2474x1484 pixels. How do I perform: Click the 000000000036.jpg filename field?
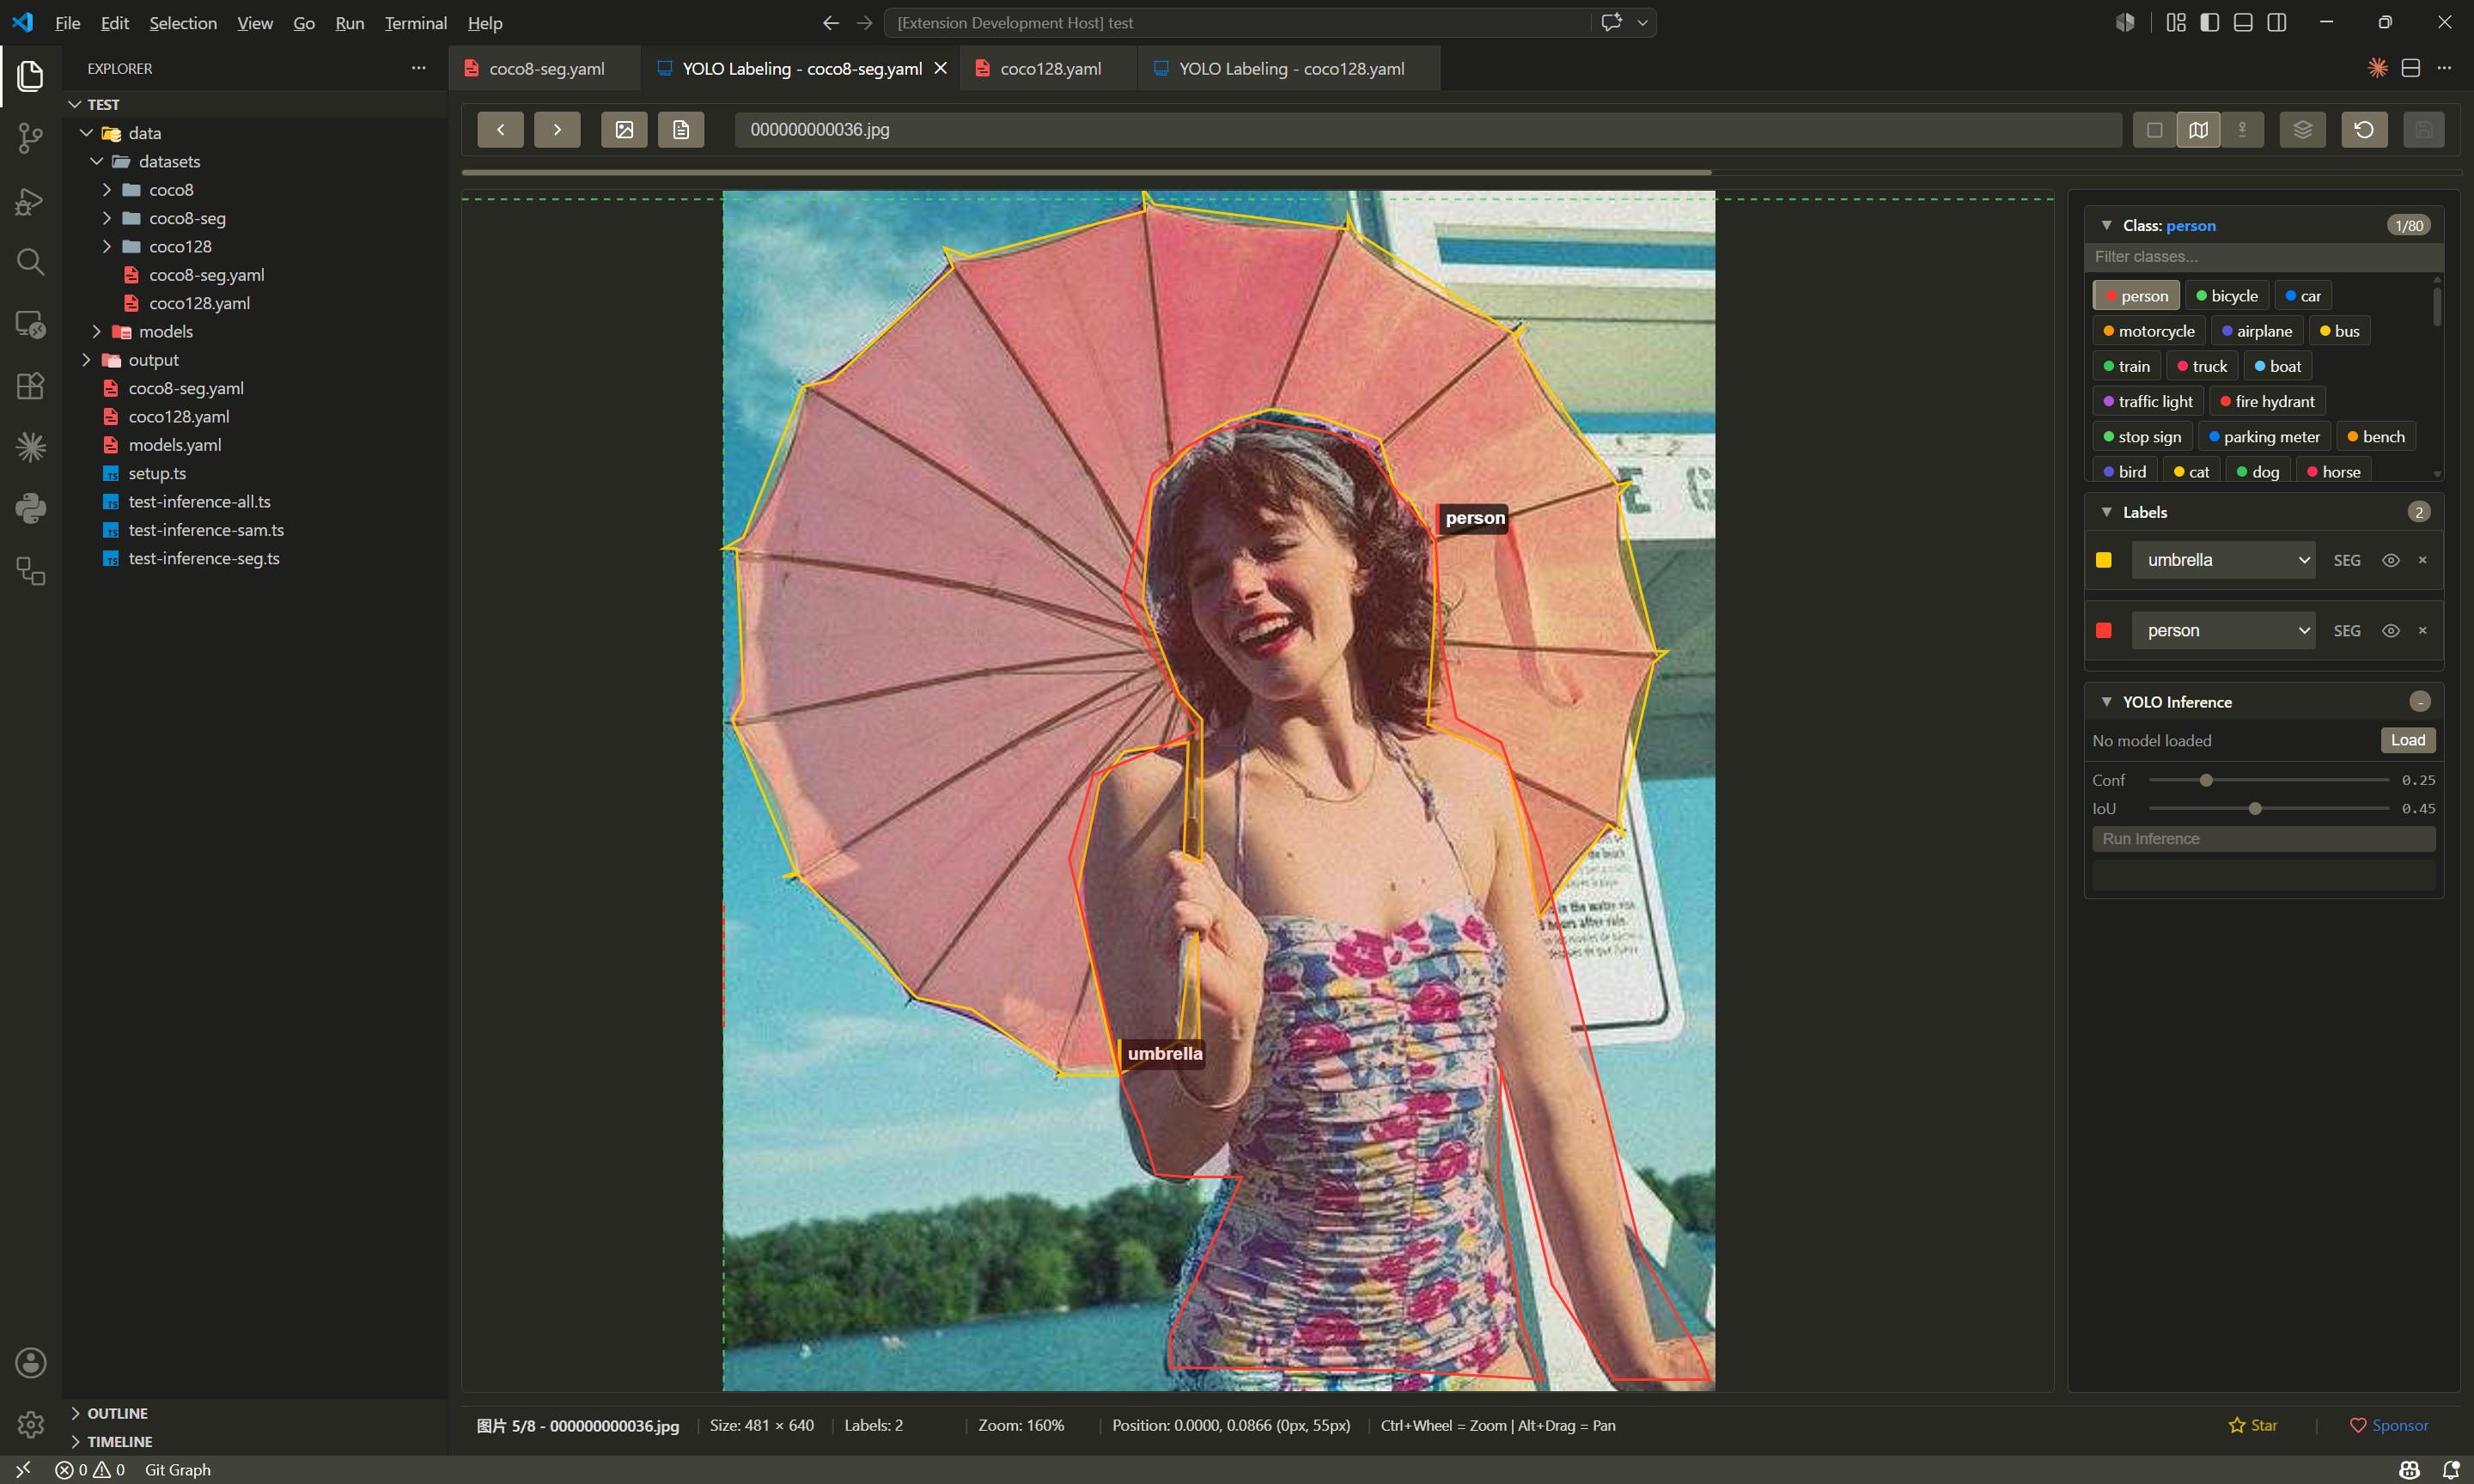click(1427, 130)
